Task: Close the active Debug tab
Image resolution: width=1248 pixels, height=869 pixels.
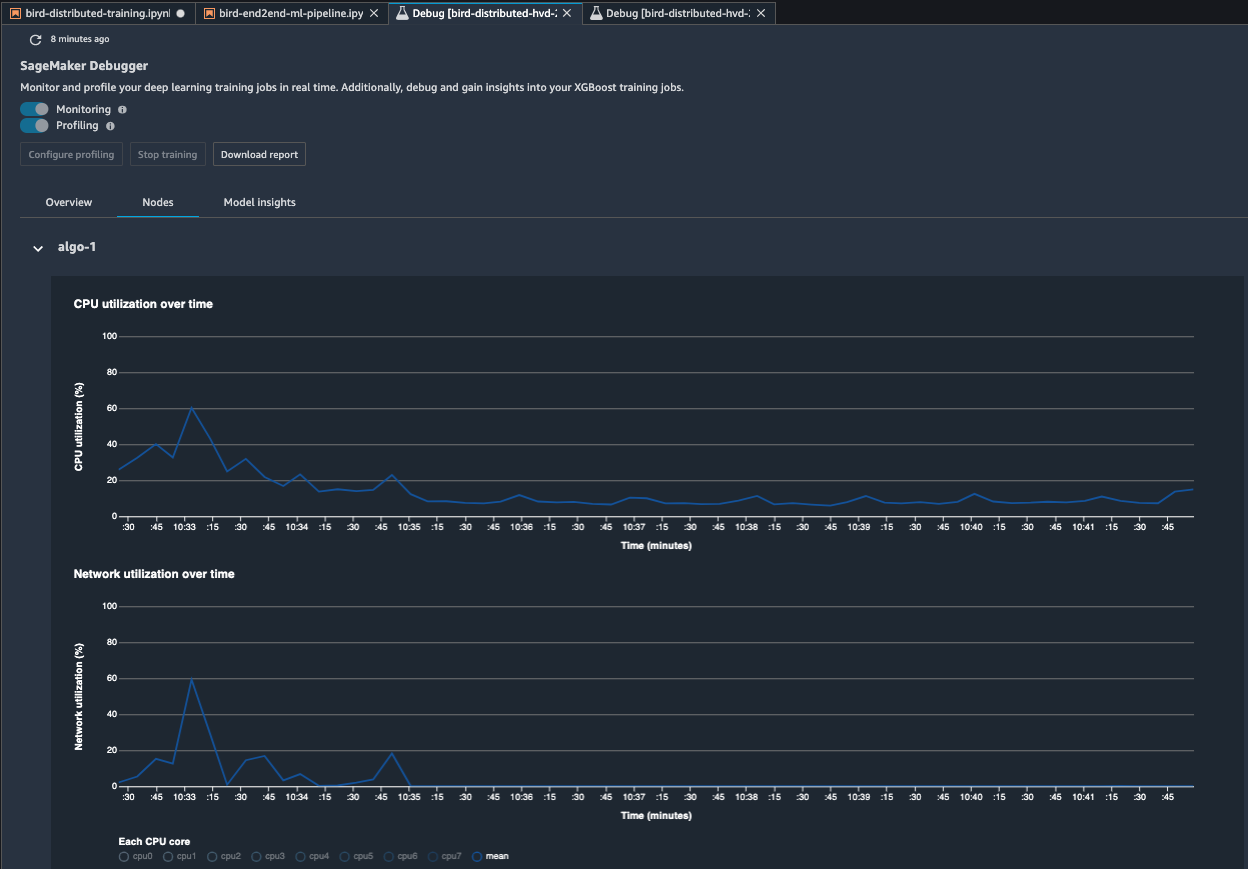Action: (567, 13)
